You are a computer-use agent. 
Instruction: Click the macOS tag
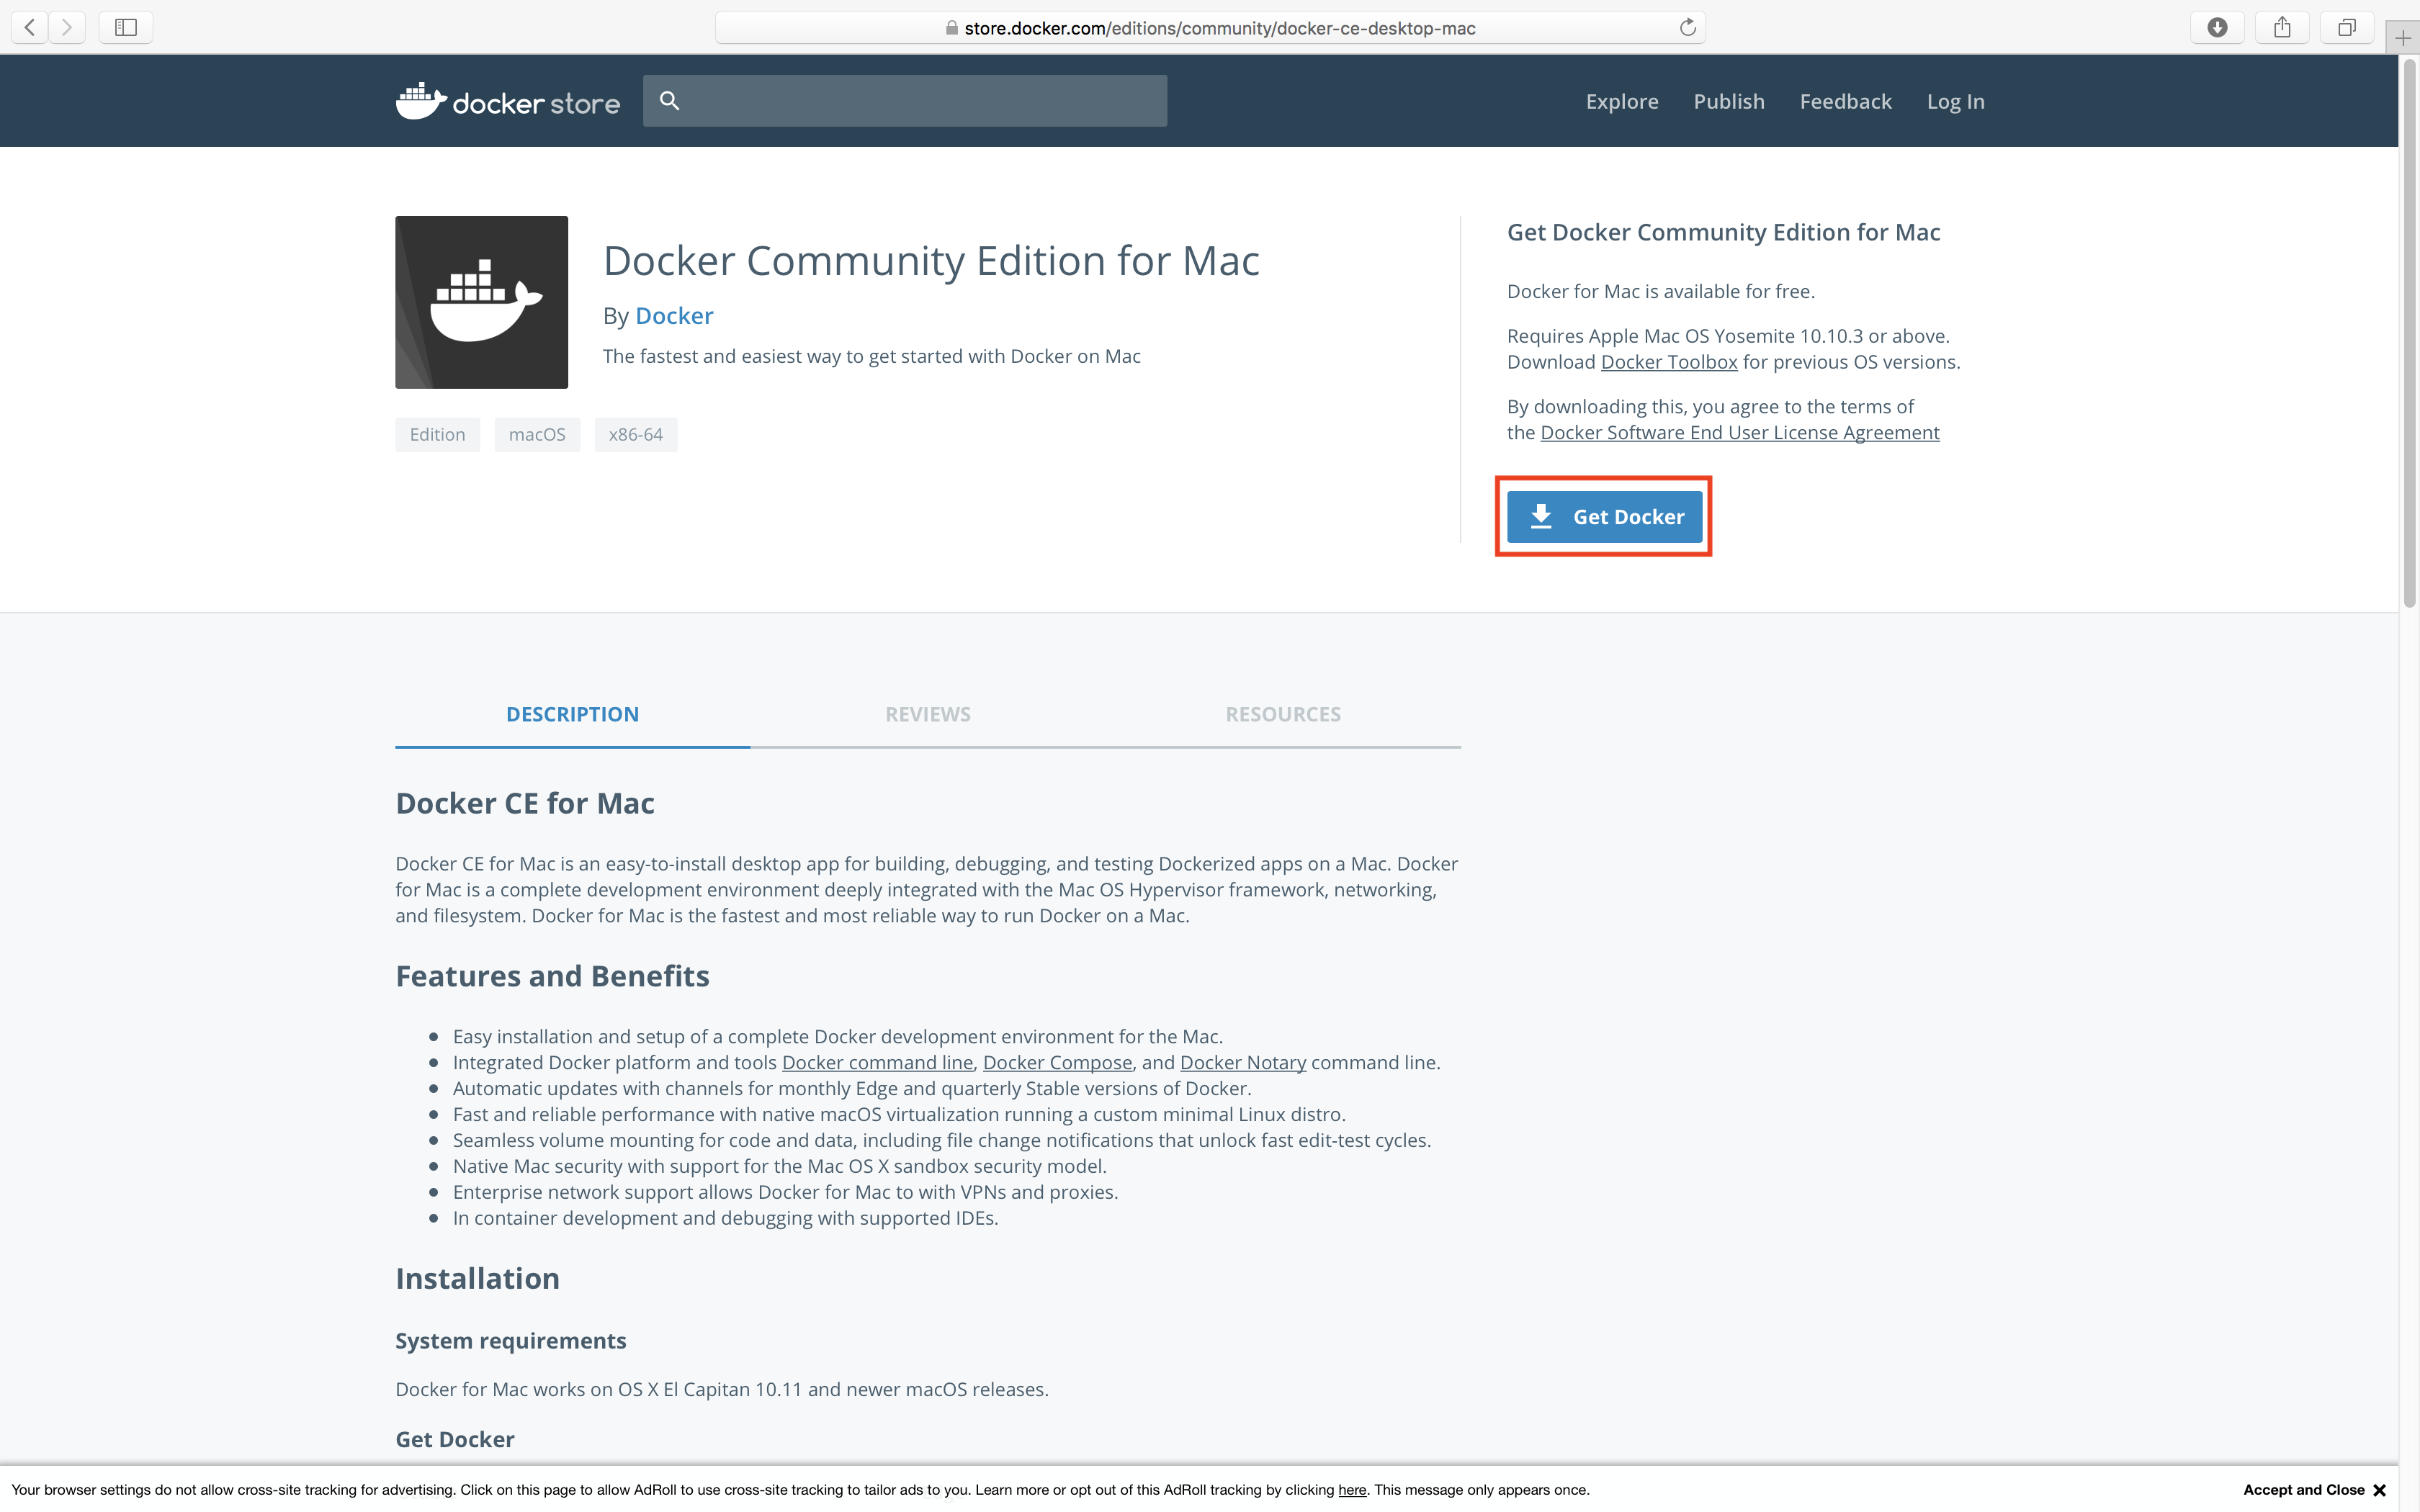click(x=537, y=434)
